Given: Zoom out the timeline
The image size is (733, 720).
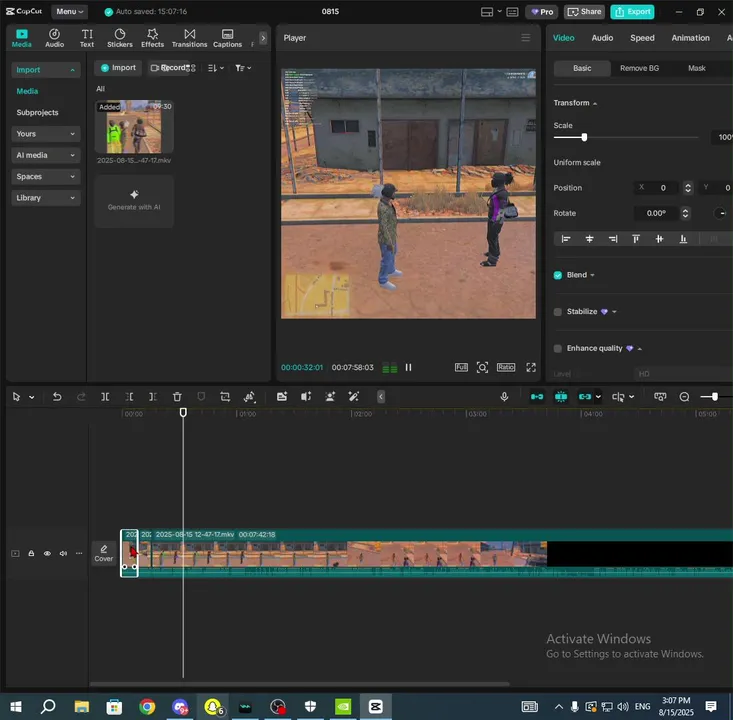Looking at the screenshot, I should 684,397.
